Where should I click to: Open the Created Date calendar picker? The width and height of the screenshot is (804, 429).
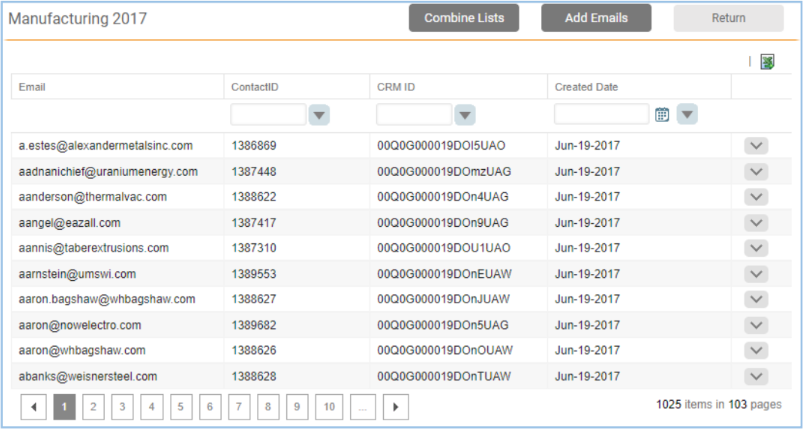(x=662, y=115)
